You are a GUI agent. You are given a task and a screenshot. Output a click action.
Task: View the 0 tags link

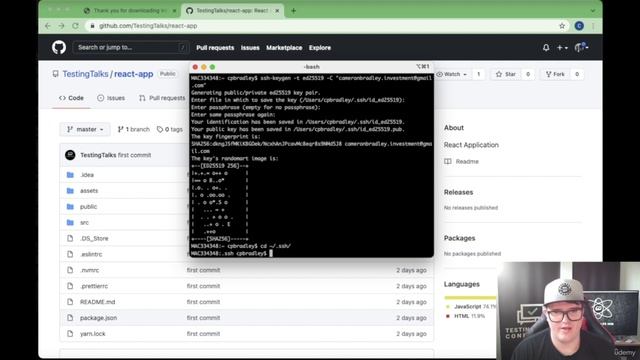point(170,129)
